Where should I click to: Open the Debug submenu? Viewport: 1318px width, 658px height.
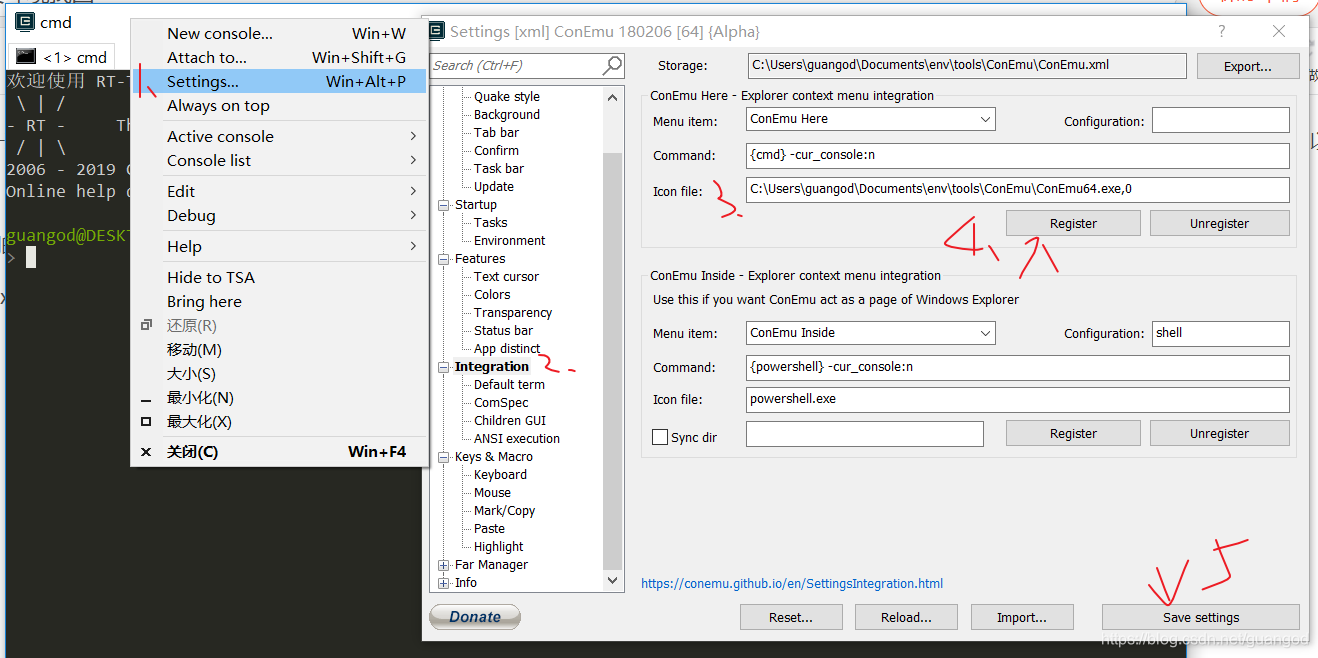point(279,215)
